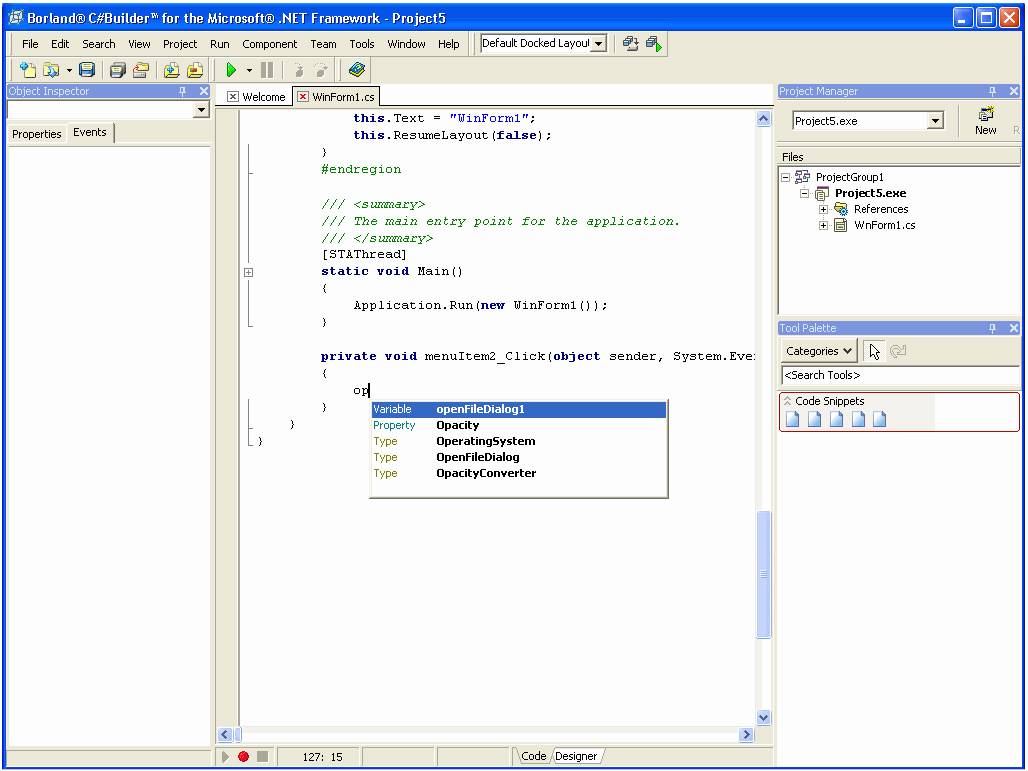Expand the References tree node
Image resolution: width=1028 pixels, height=771 pixels.
[824, 209]
